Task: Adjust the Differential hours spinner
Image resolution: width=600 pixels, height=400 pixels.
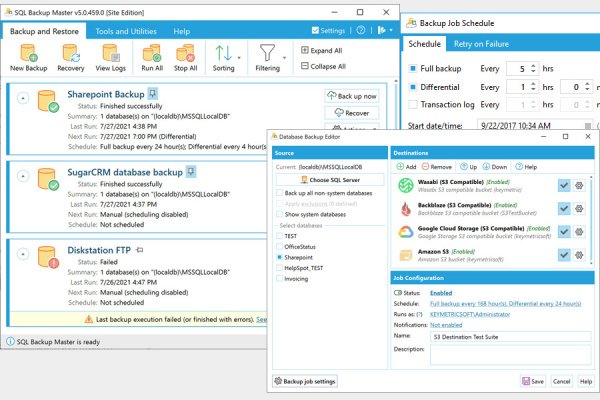Action: click(533, 87)
